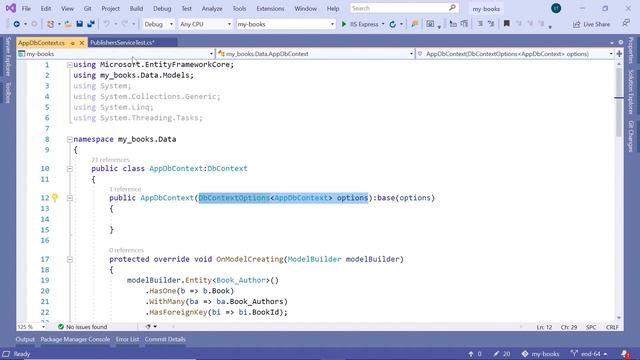Collapse the using directives block on line 1
The width and height of the screenshot is (640, 360).
[69, 64]
